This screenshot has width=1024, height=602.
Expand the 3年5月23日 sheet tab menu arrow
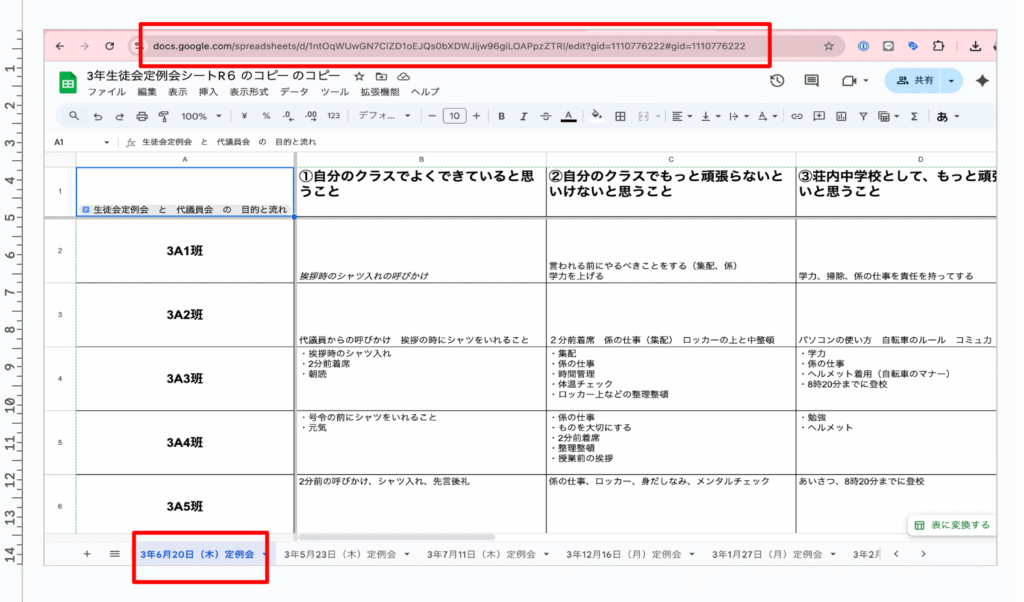click(410, 554)
